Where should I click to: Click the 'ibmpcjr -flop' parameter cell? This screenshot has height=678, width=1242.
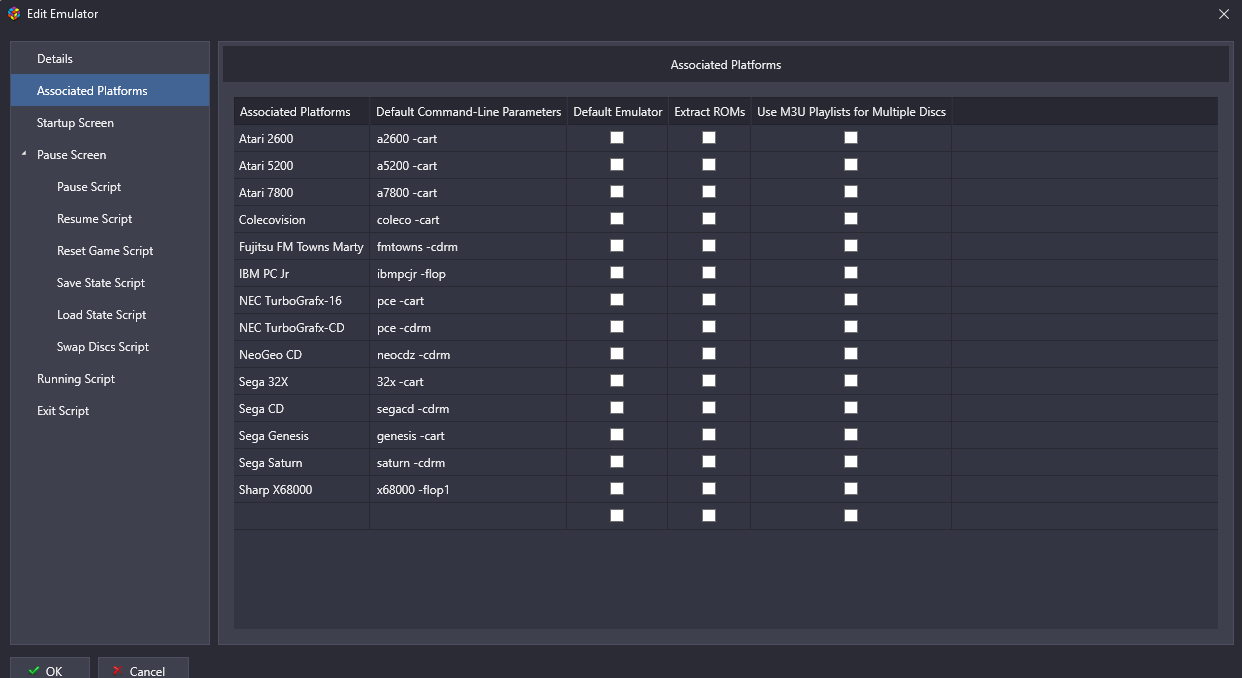tap(468, 274)
